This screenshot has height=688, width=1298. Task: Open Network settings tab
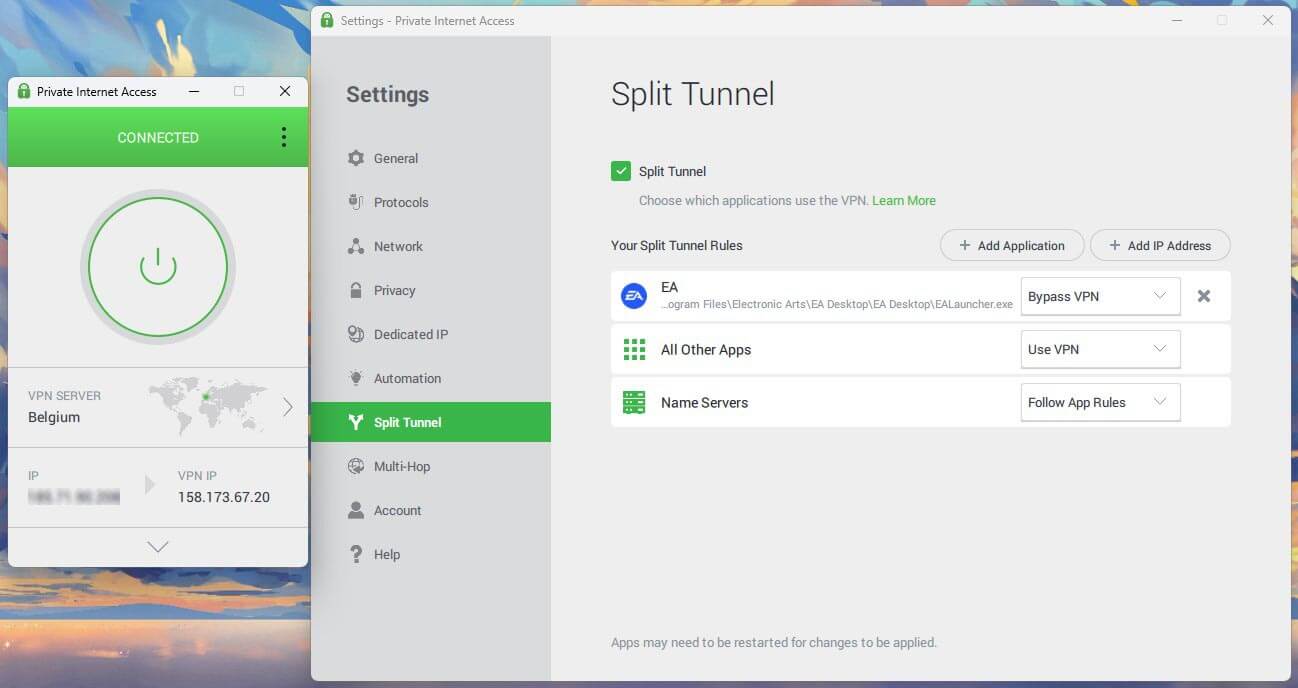pyautogui.click(x=431, y=246)
